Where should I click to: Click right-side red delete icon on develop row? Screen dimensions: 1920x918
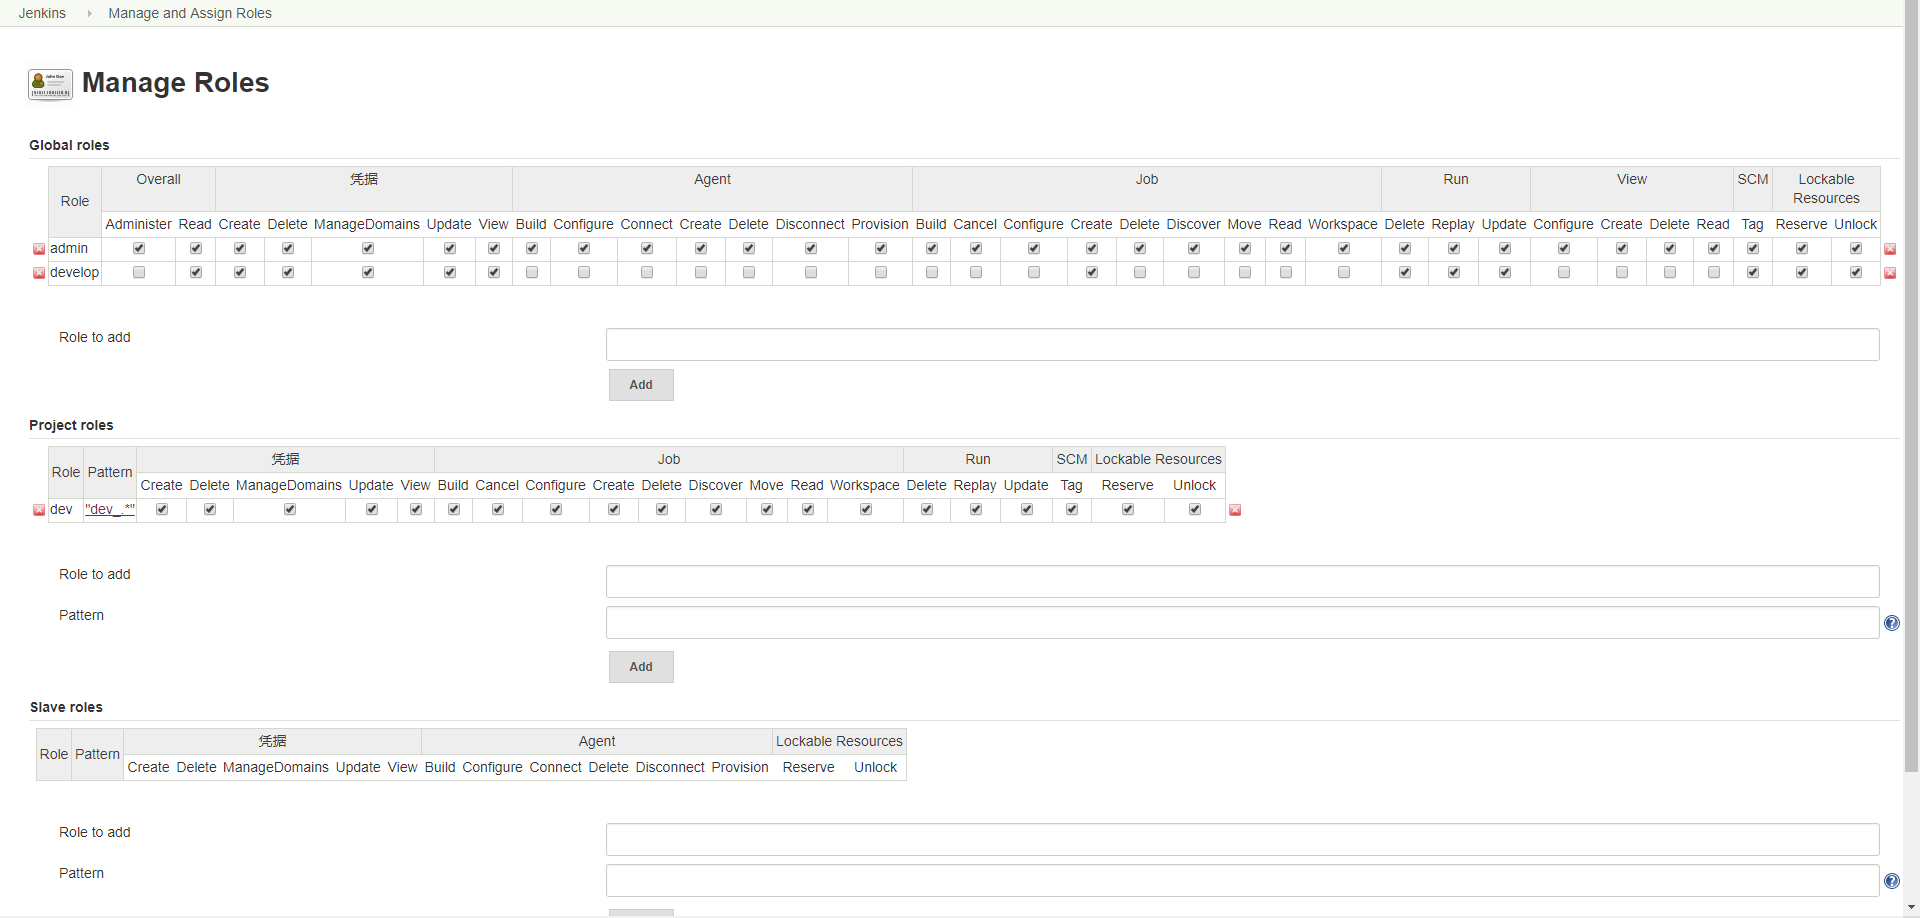(1889, 273)
